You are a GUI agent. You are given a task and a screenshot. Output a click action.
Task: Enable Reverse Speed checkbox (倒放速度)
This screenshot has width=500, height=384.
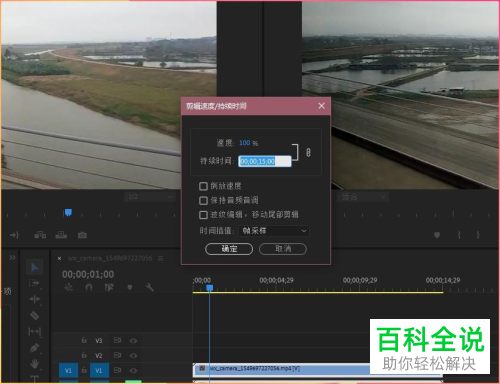tap(203, 186)
